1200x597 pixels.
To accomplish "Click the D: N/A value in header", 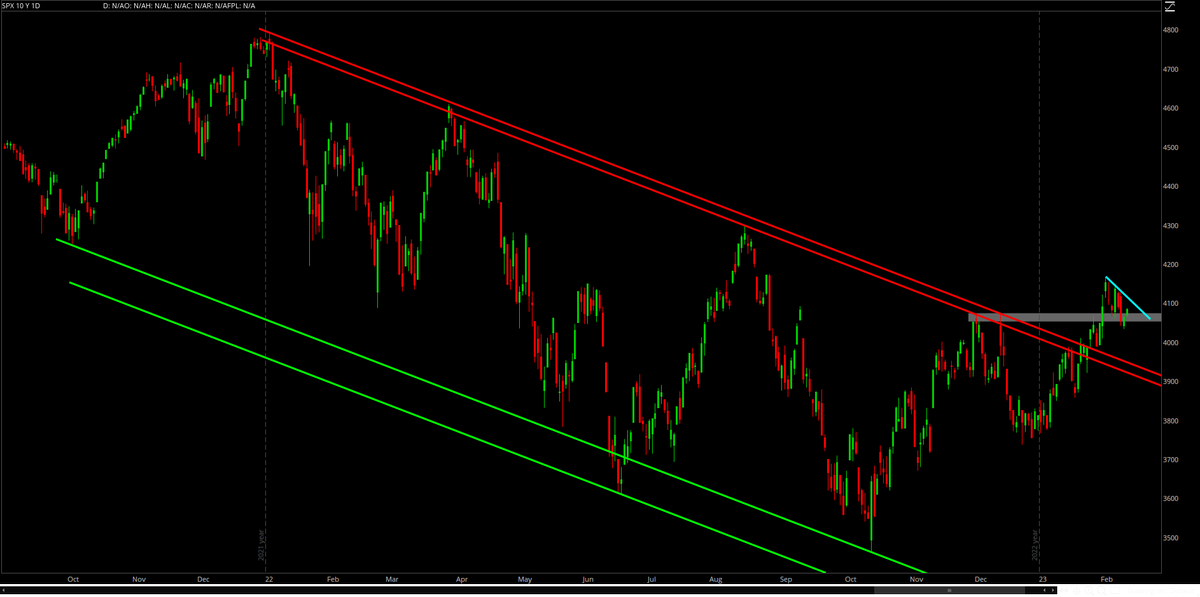I will [x=115, y=6].
